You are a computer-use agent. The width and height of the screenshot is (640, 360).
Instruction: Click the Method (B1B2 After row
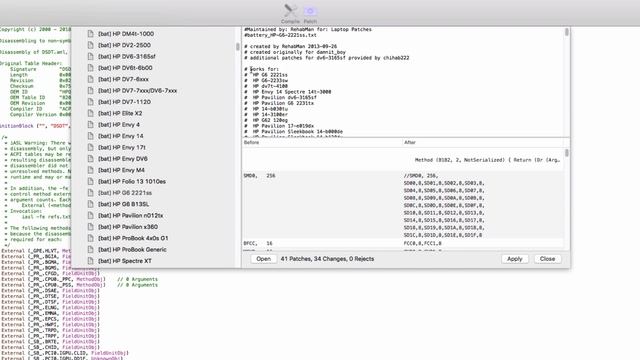click(487, 160)
